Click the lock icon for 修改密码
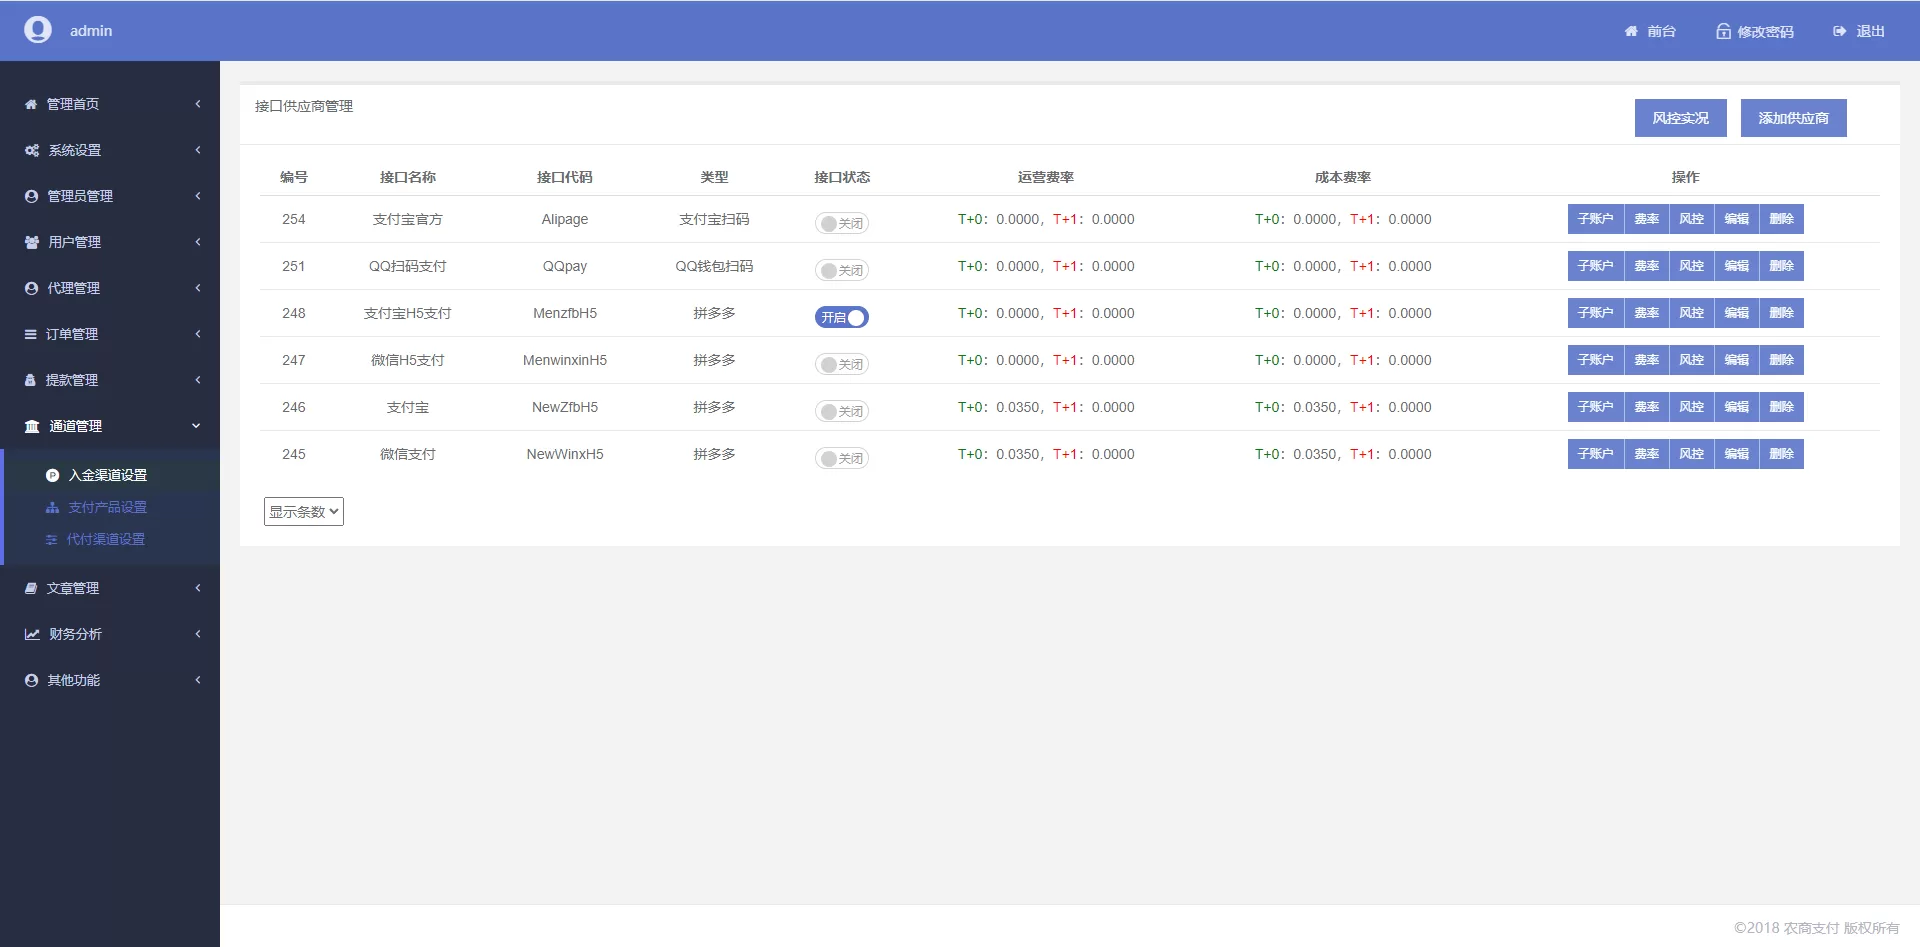Image resolution: width=1920 pixels, height=947 pixels. click(x=1723, y=31)
